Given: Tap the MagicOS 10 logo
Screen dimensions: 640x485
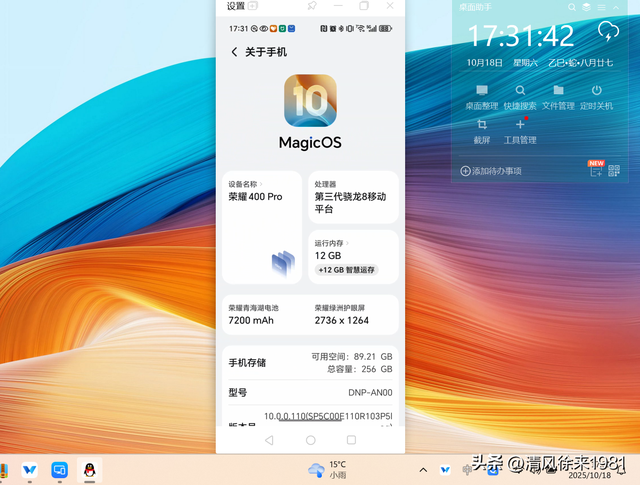Looking at the screenshot, I should 310,100.
